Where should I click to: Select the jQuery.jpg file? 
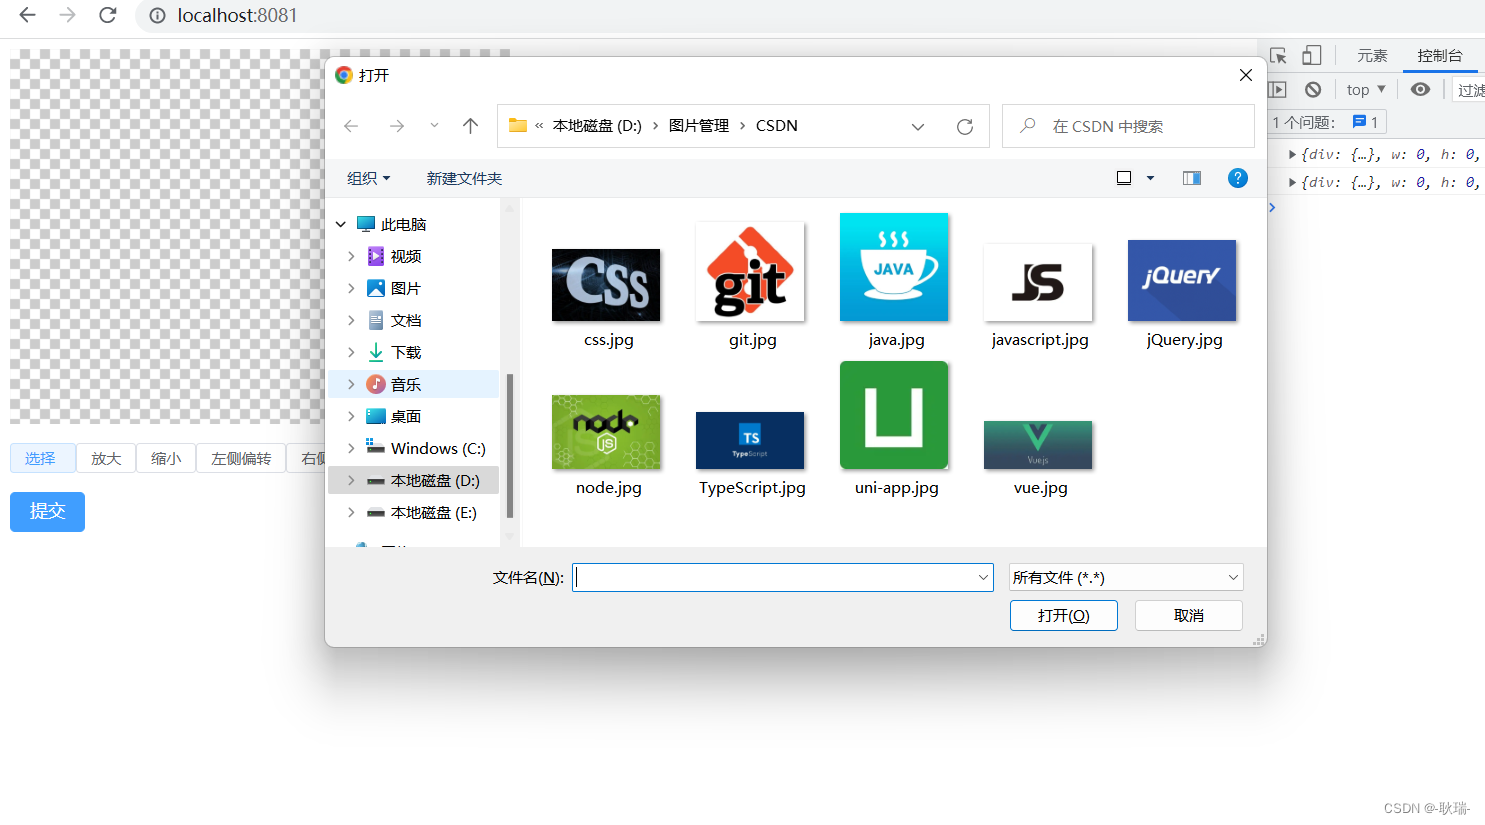point(1182,294)
